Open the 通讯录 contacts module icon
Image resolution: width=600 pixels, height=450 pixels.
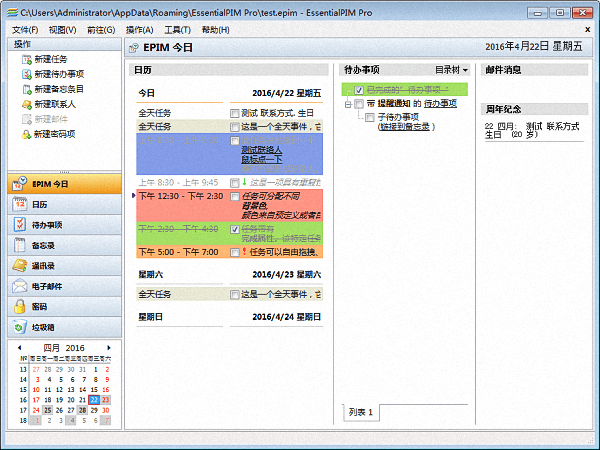coord(19,266)
